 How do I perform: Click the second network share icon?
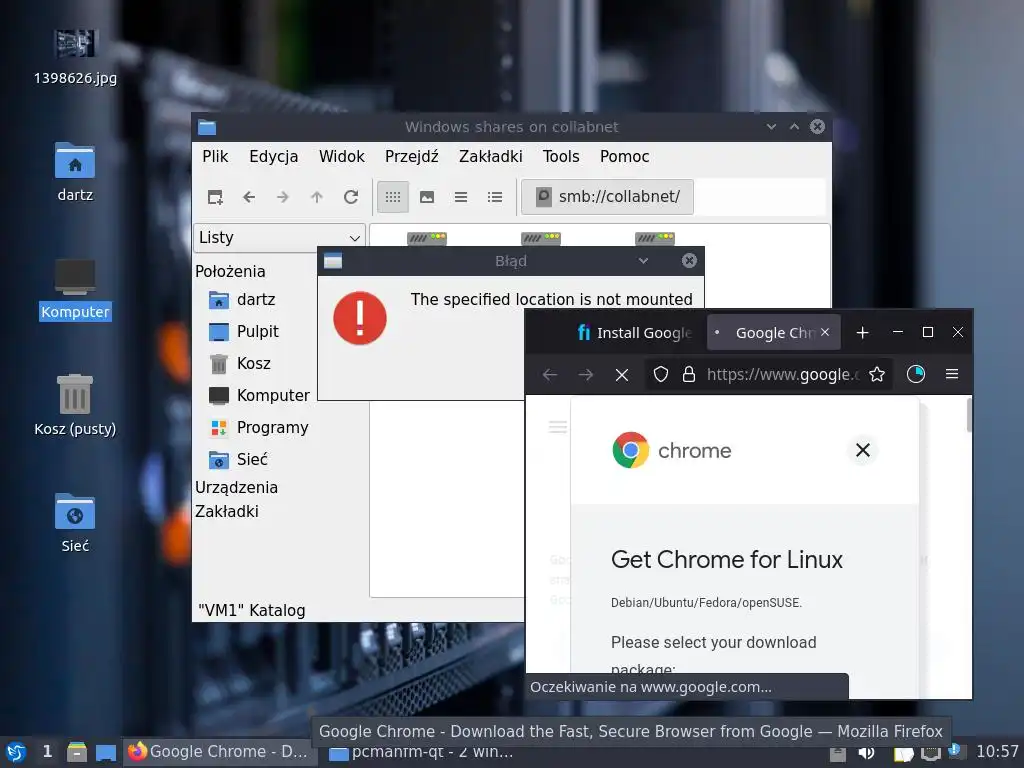click(541, 238)
